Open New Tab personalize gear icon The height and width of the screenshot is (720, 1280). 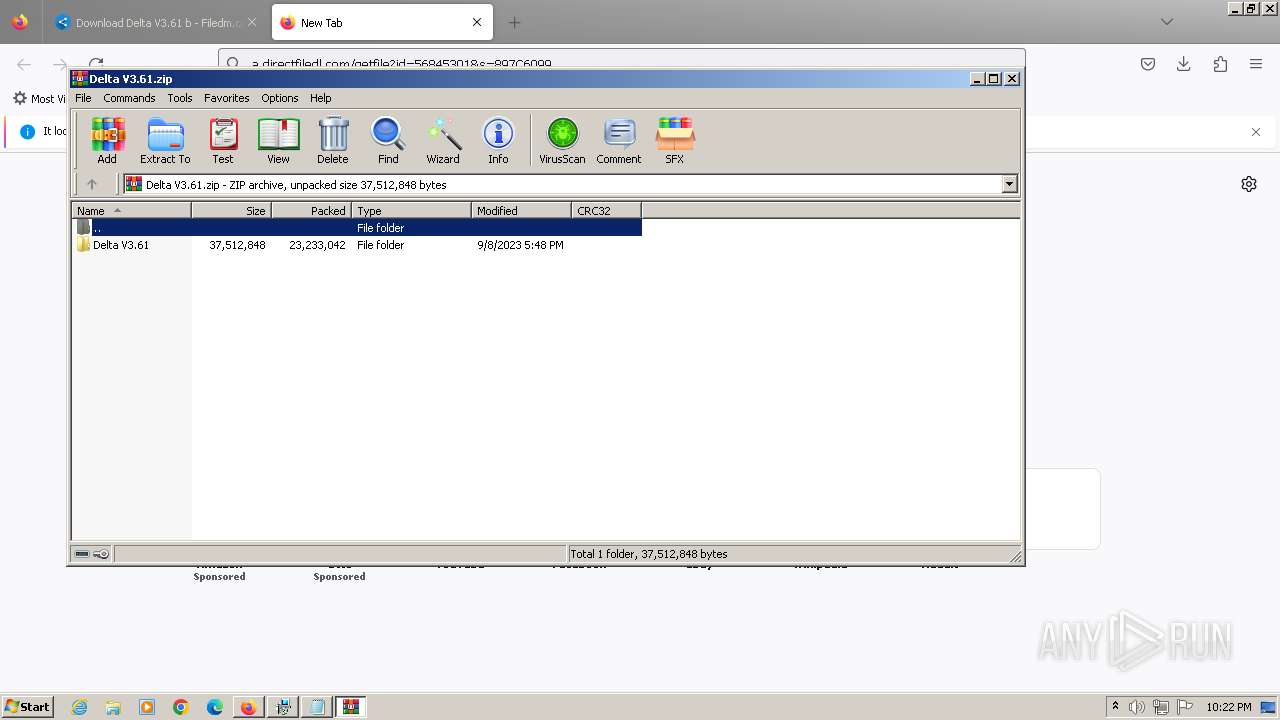click(x=1249, y=184)
